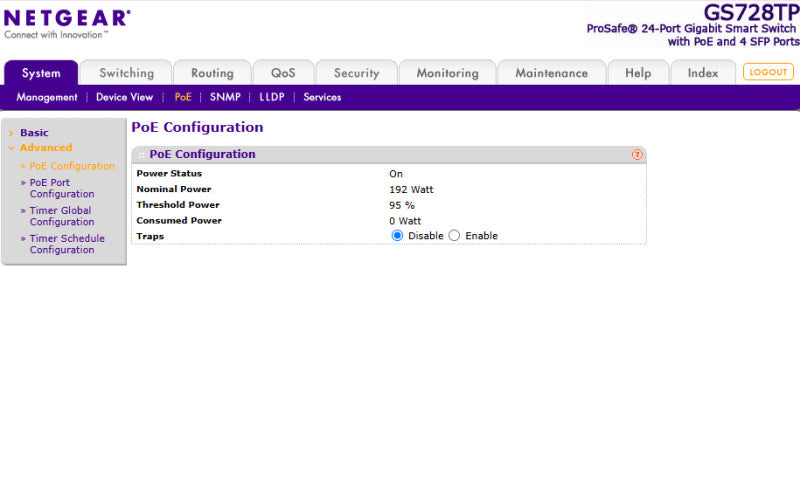The height and width of the screenshot is (482, 800).
Task: Open the LLDP submenu
Action: (271, 97)
